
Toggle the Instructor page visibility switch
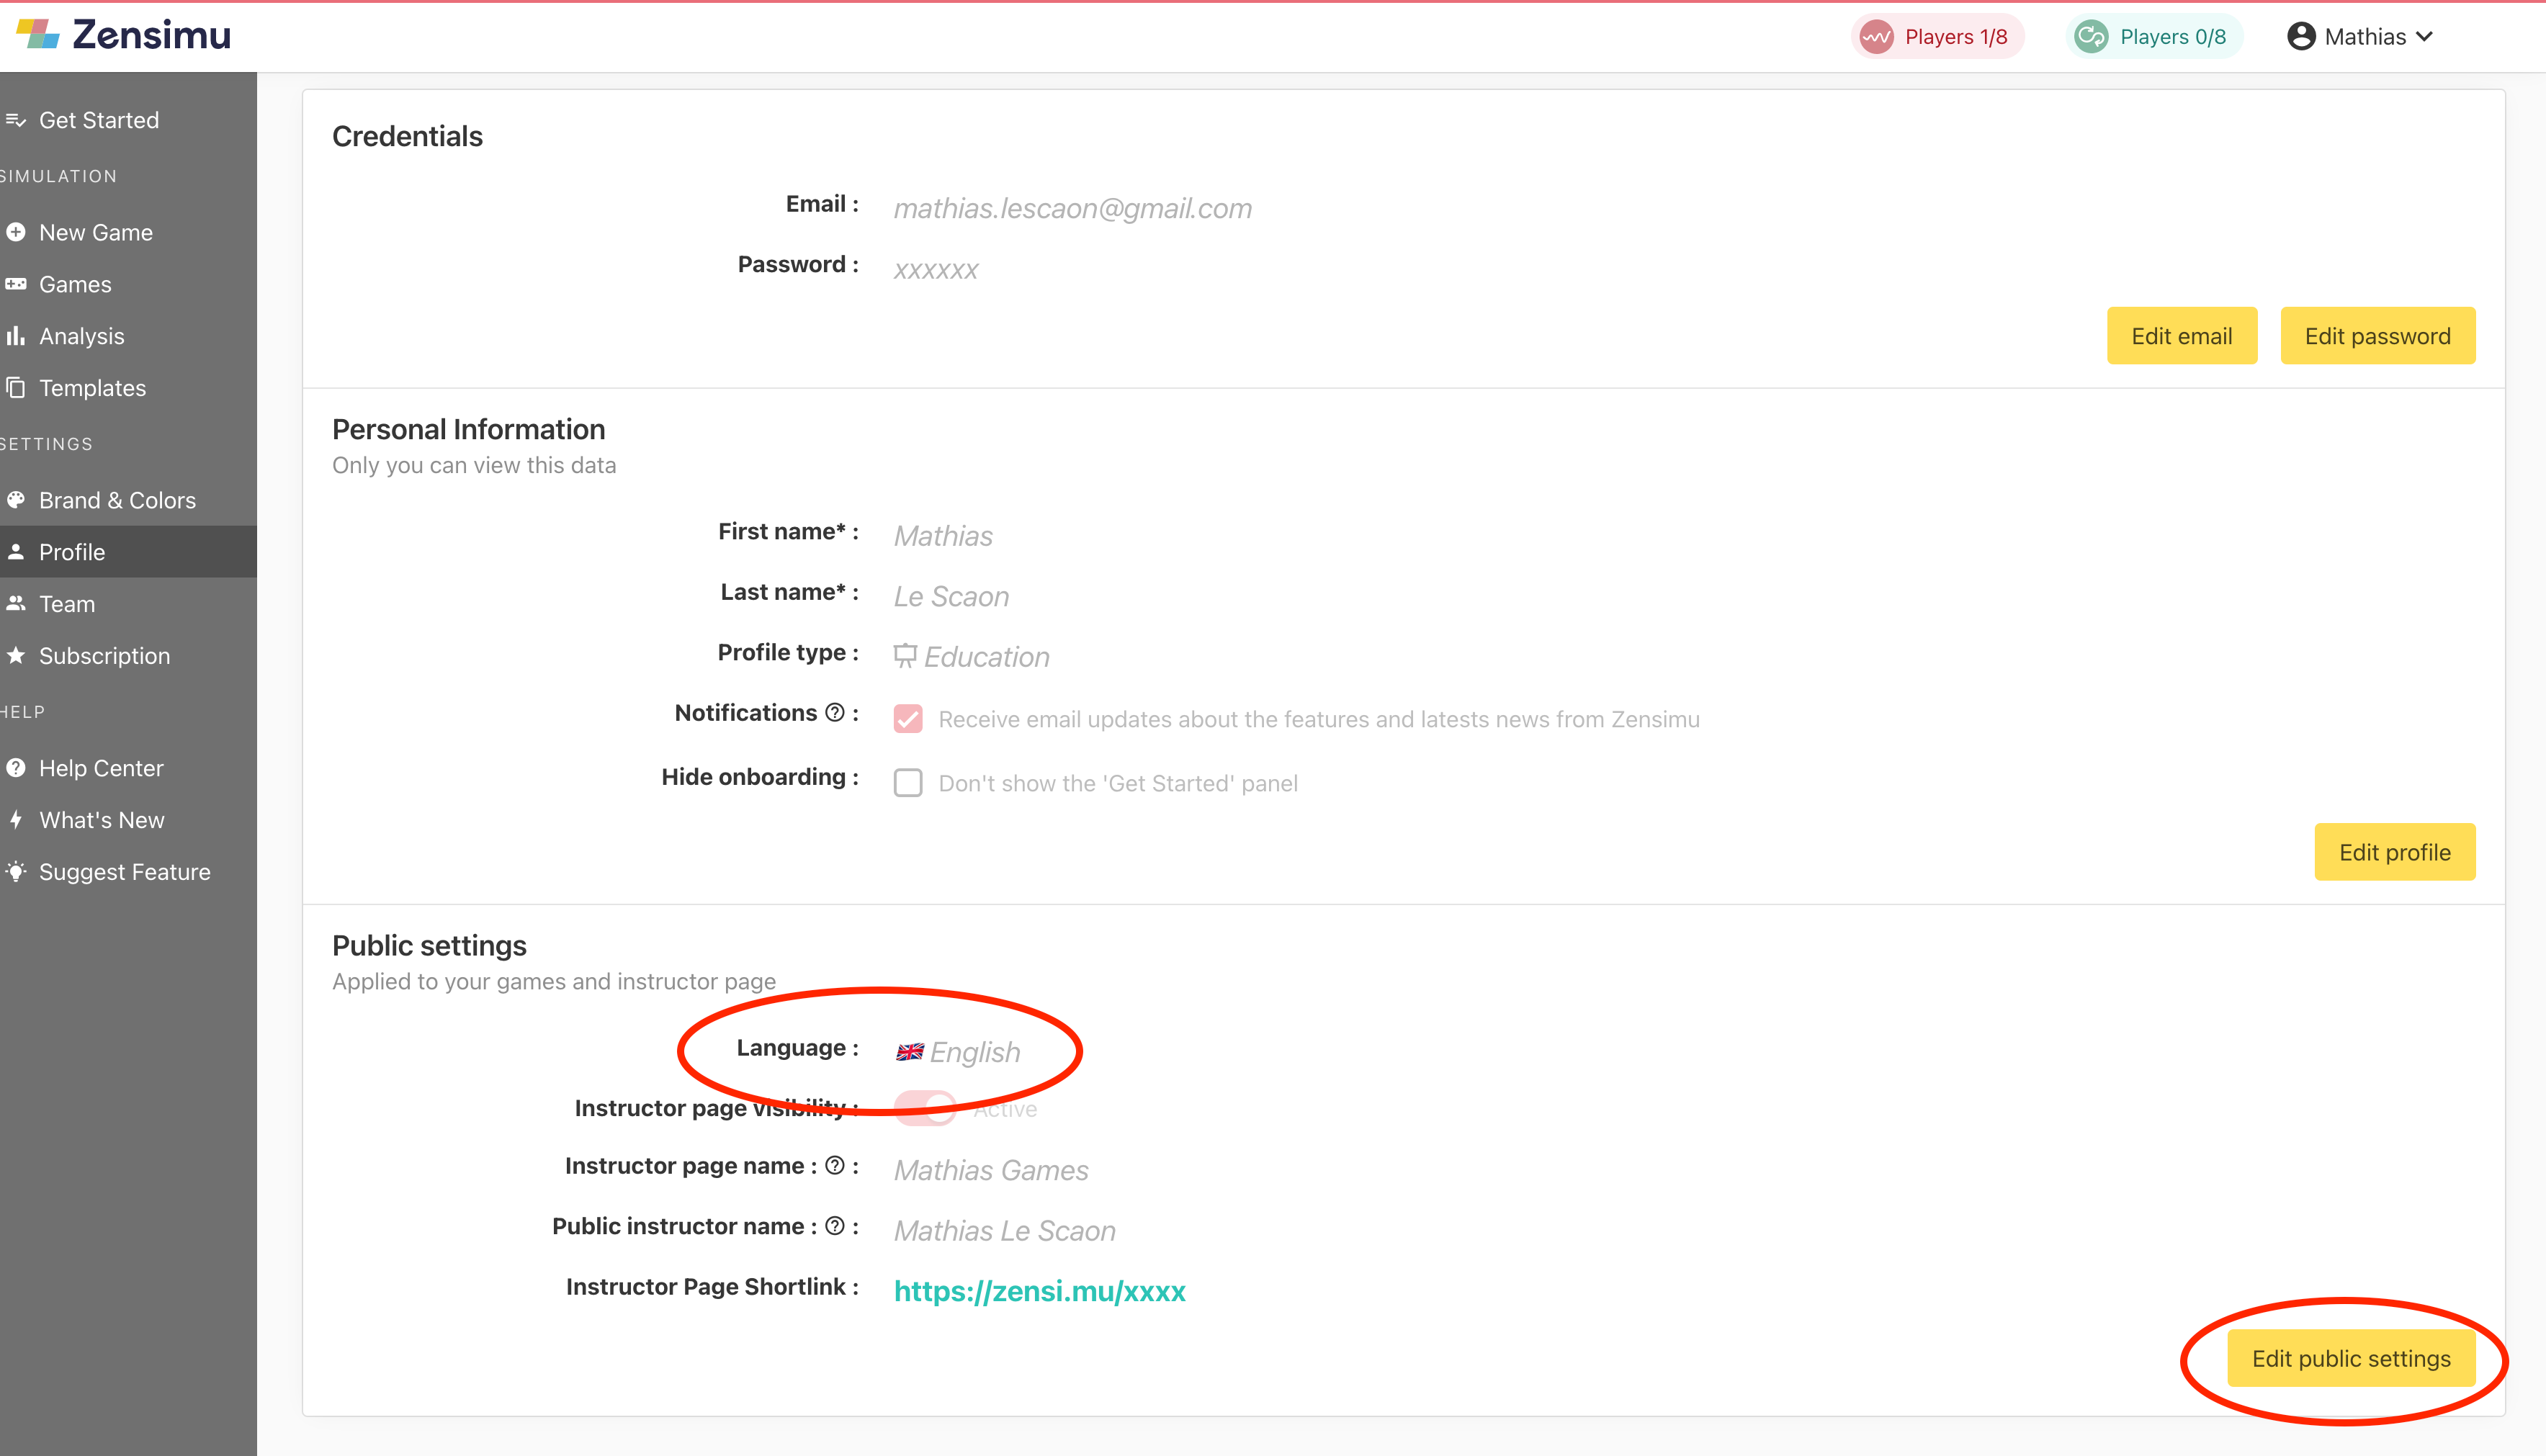point(925,1108)
